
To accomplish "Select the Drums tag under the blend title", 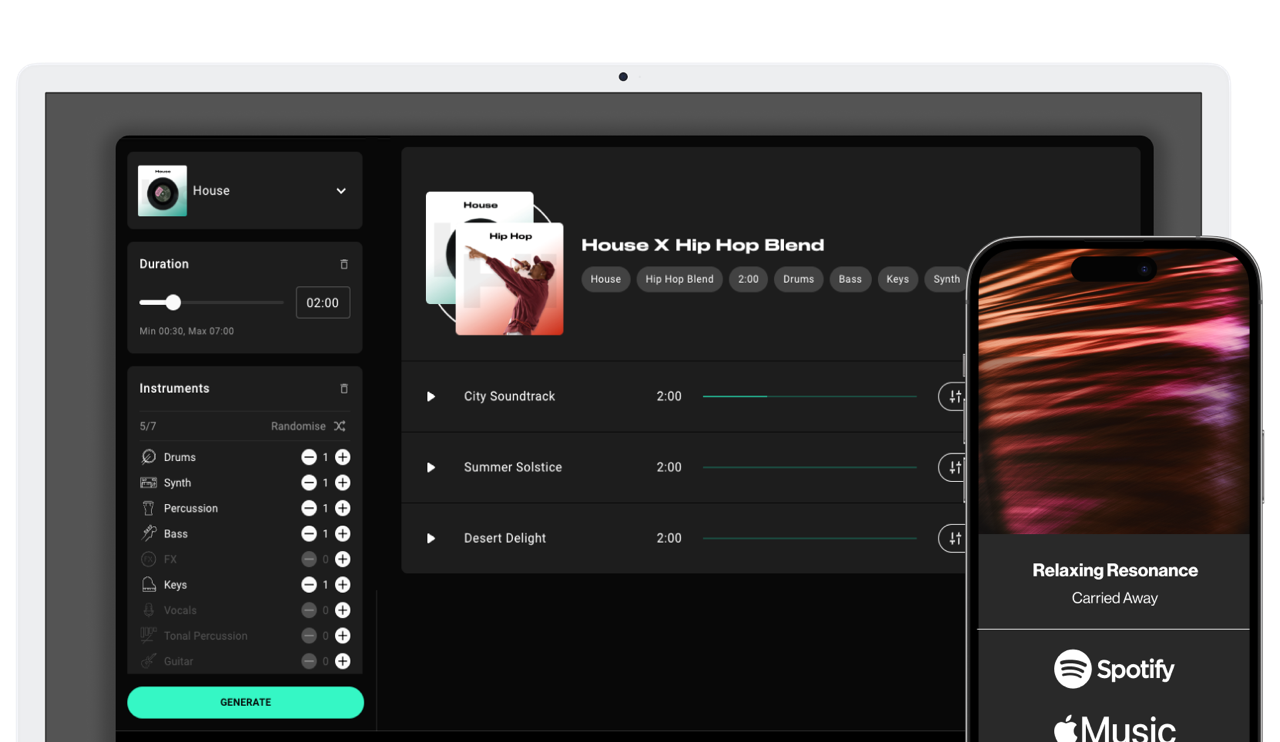I will (x=798, y=279).
